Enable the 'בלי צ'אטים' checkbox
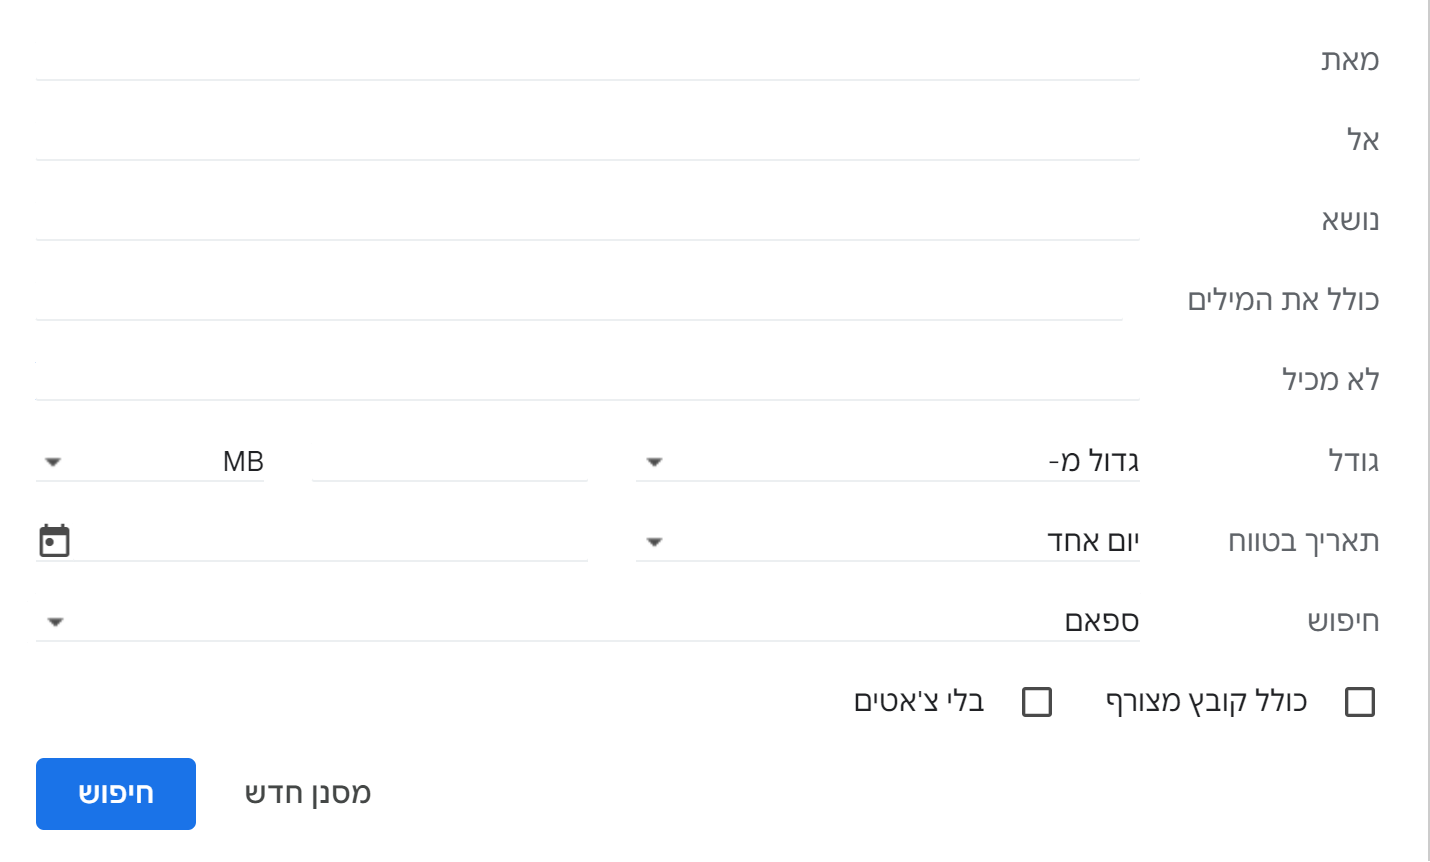 [x=1037, y=702]
